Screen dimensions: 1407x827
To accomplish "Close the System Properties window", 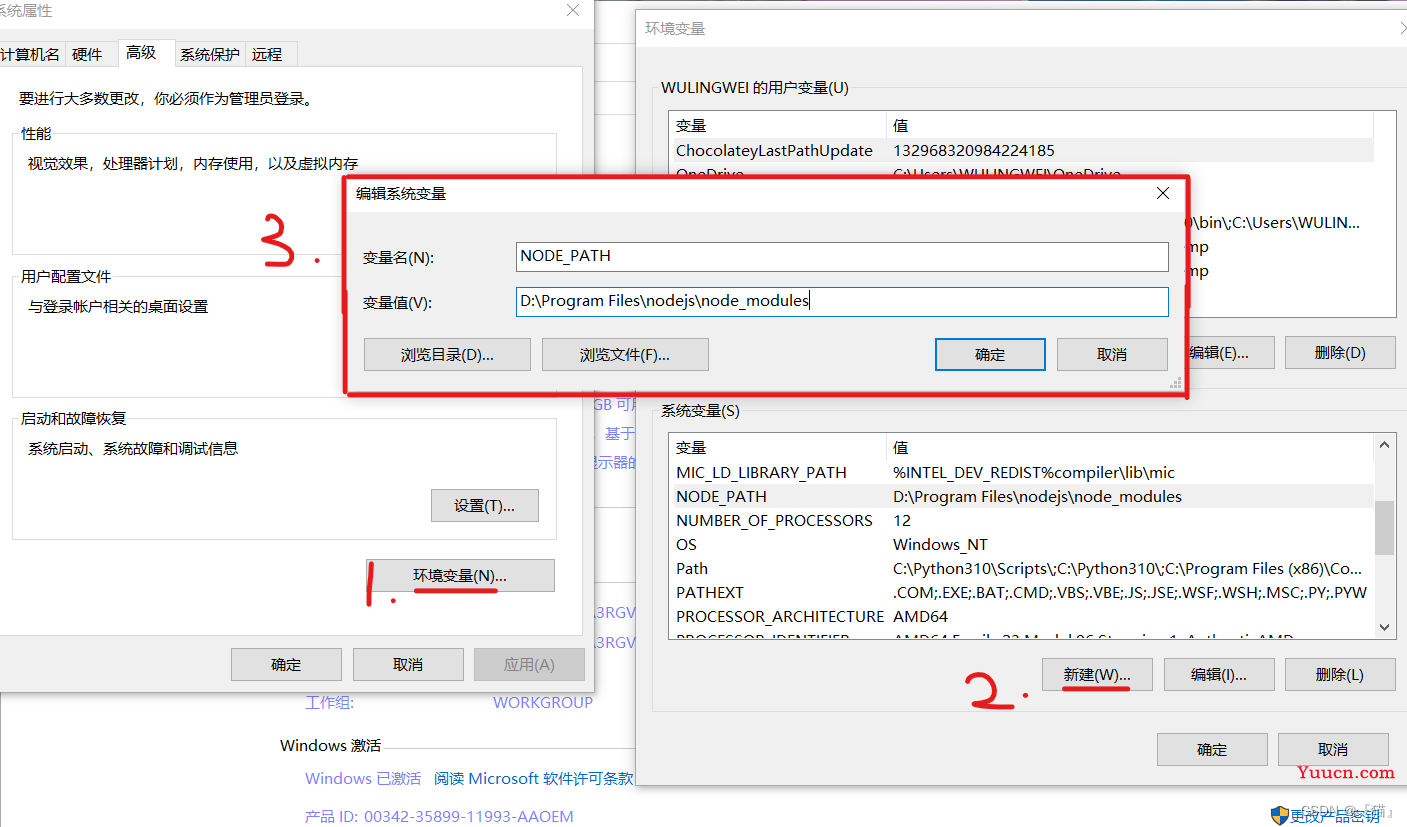I will coord(573,11).
